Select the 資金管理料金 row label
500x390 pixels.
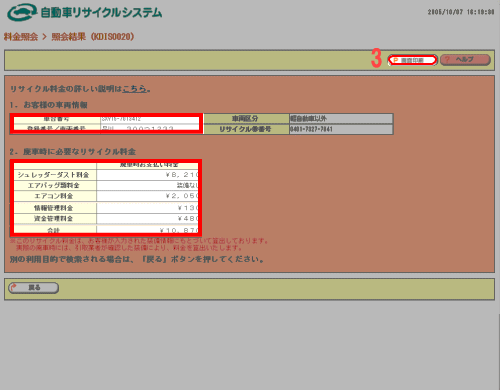click(x=54, y=219)
